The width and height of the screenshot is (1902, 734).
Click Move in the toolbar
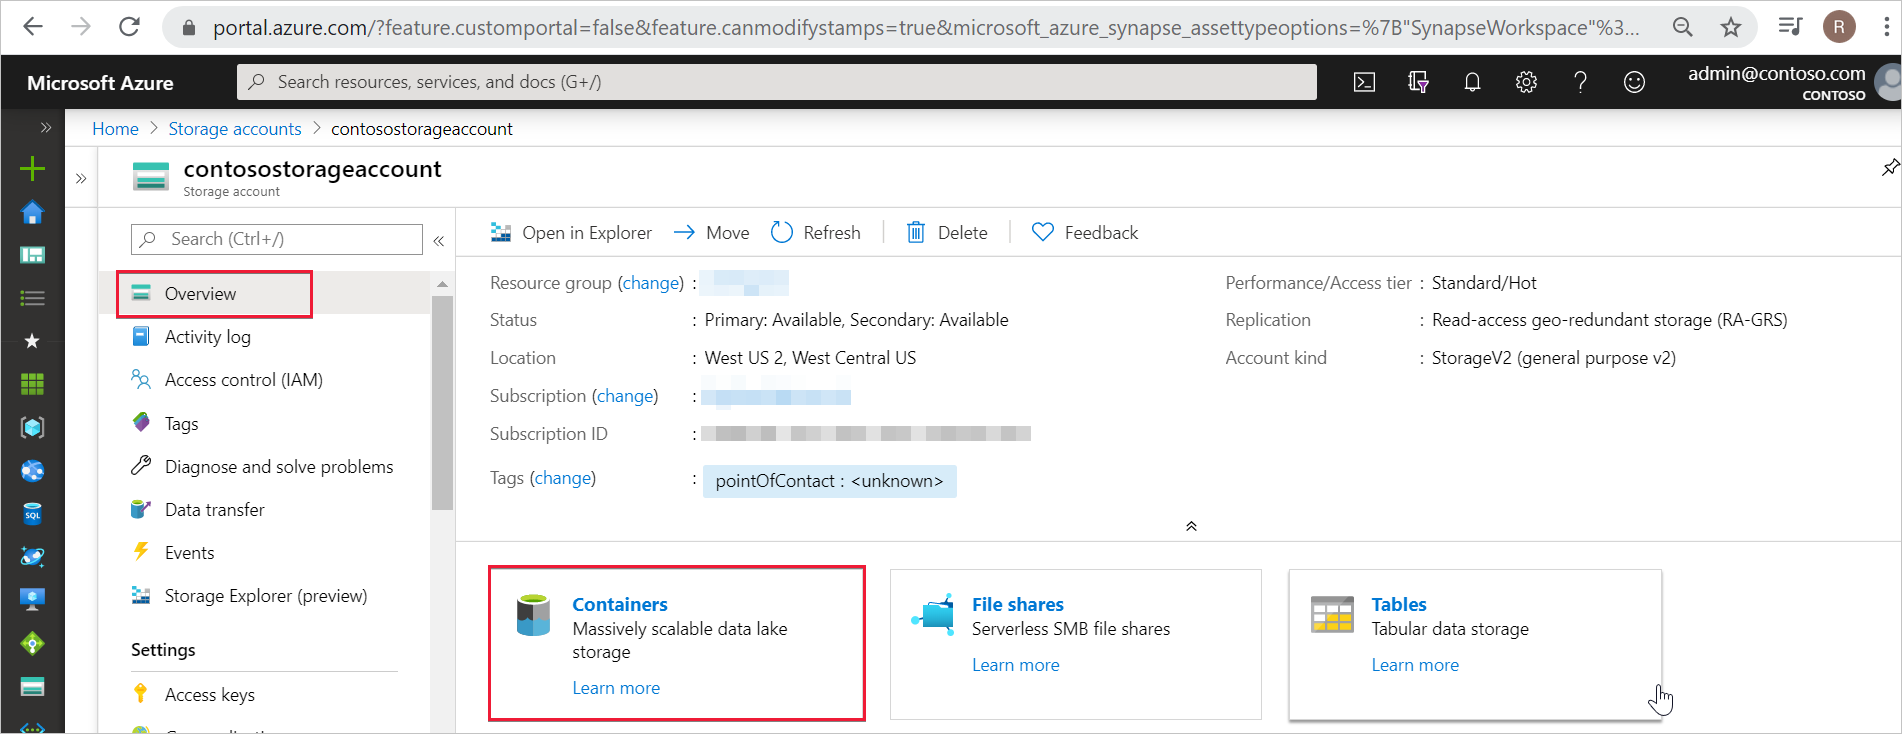[x=711, y=233]
